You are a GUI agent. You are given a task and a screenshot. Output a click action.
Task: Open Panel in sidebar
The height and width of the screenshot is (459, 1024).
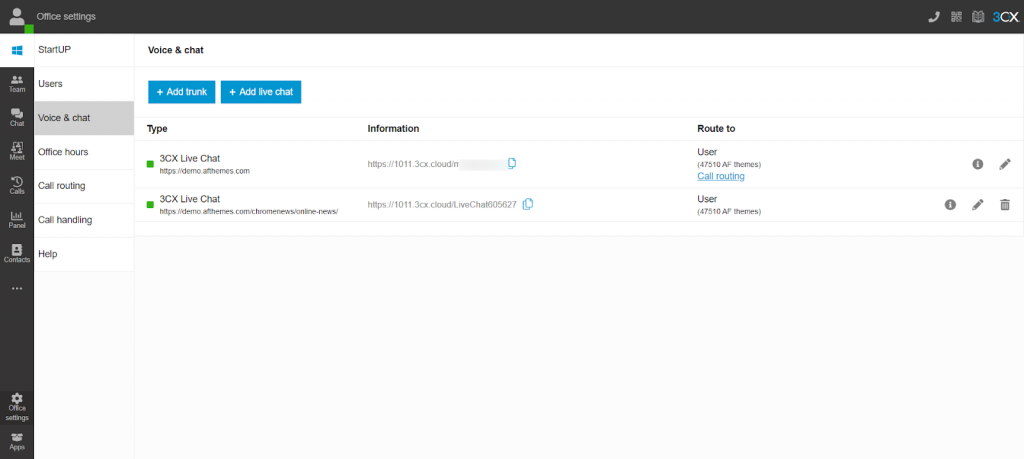[17, 219]
